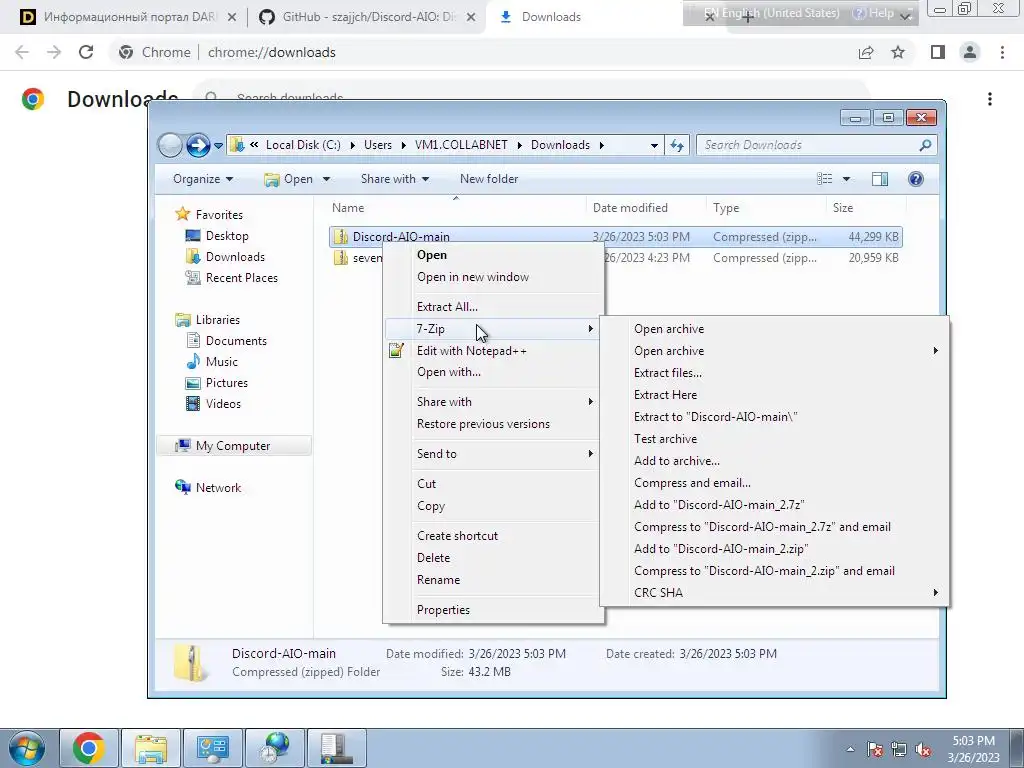Viewport: 1024px width, 768px height.
Task: Bookmark this page with star icon
Action: [x=898, y=52]
